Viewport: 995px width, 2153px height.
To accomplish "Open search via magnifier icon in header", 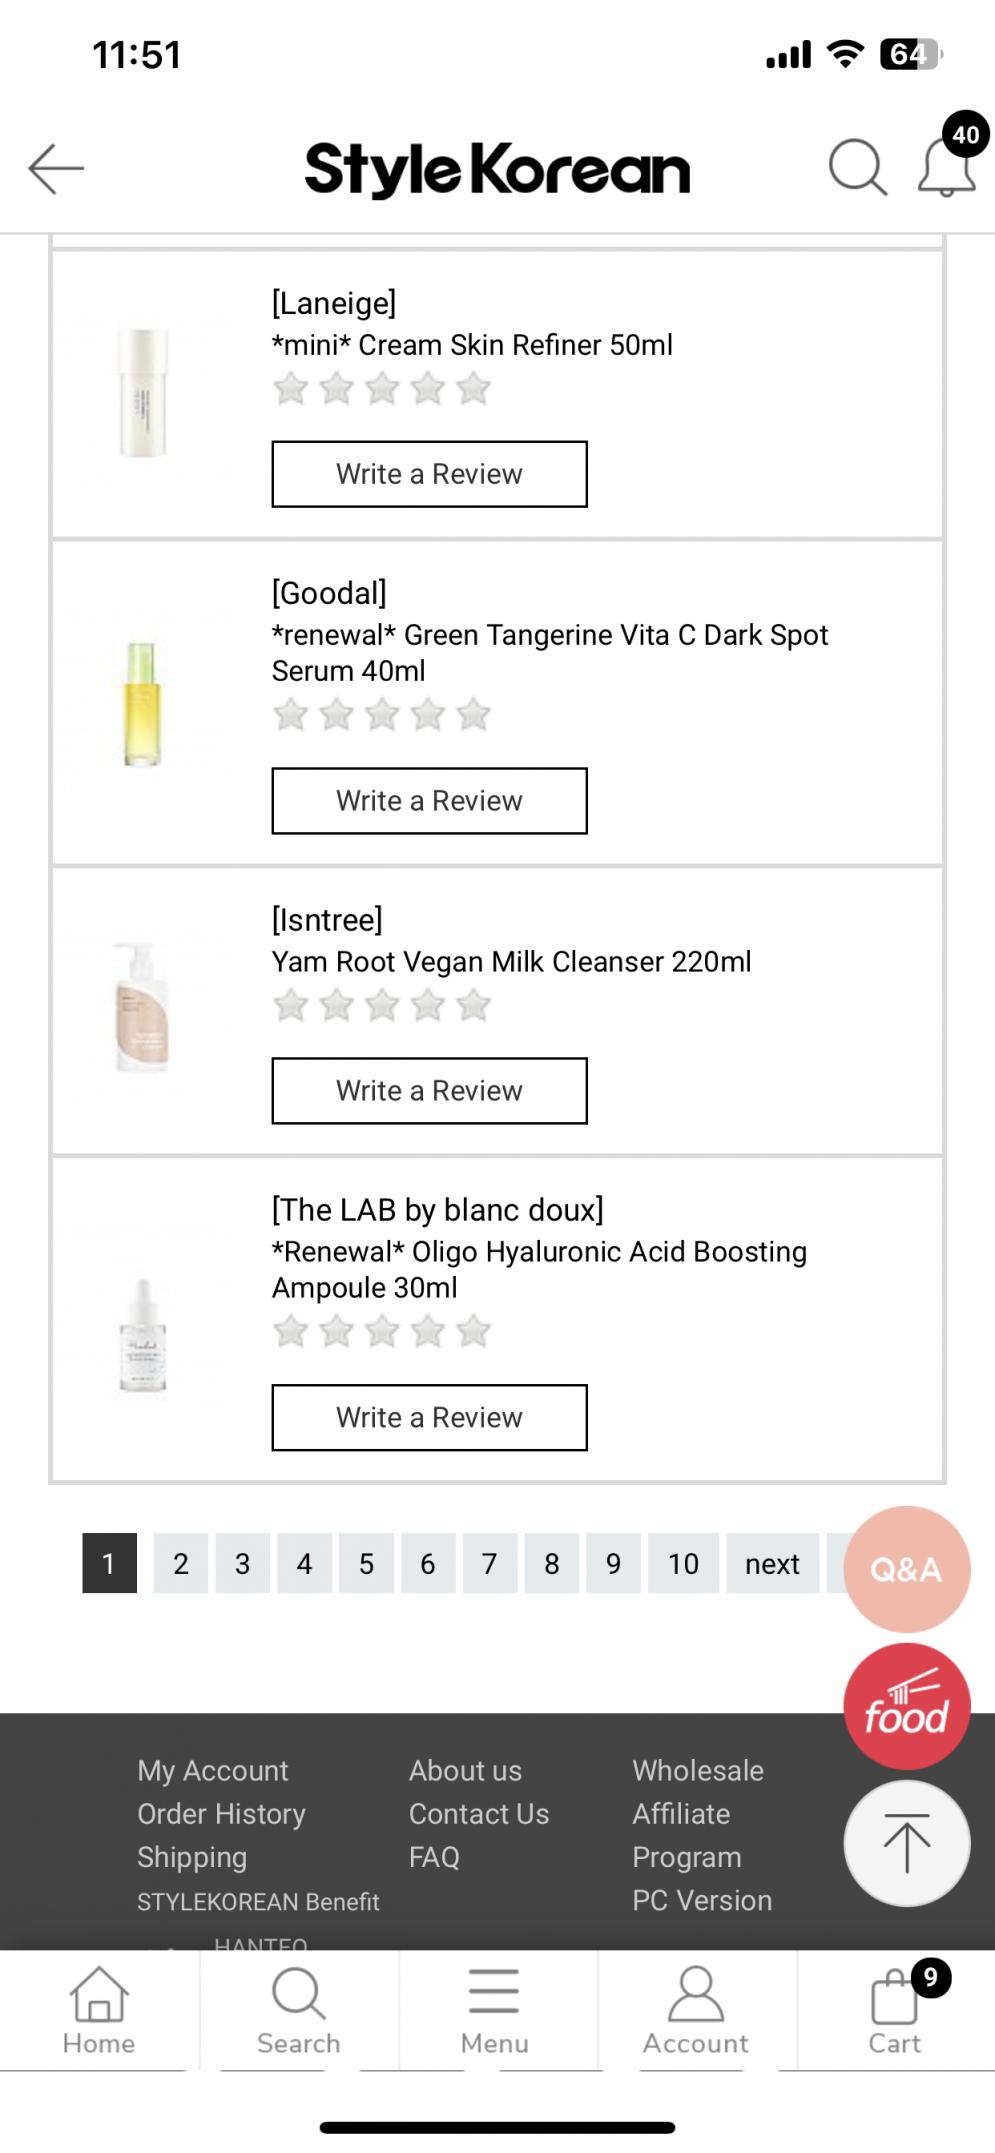I will [x=857, y=167].
